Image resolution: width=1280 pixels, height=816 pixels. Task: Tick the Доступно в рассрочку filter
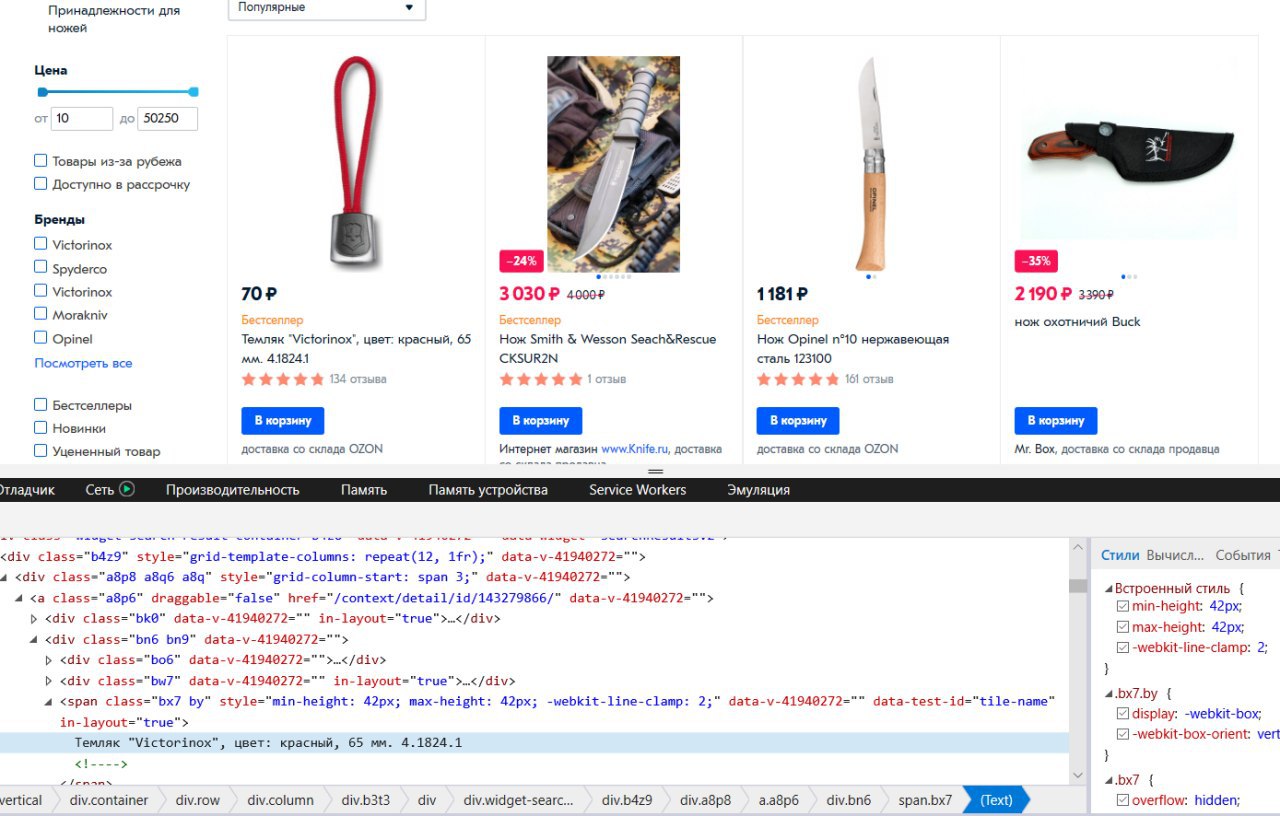[41, 183]
